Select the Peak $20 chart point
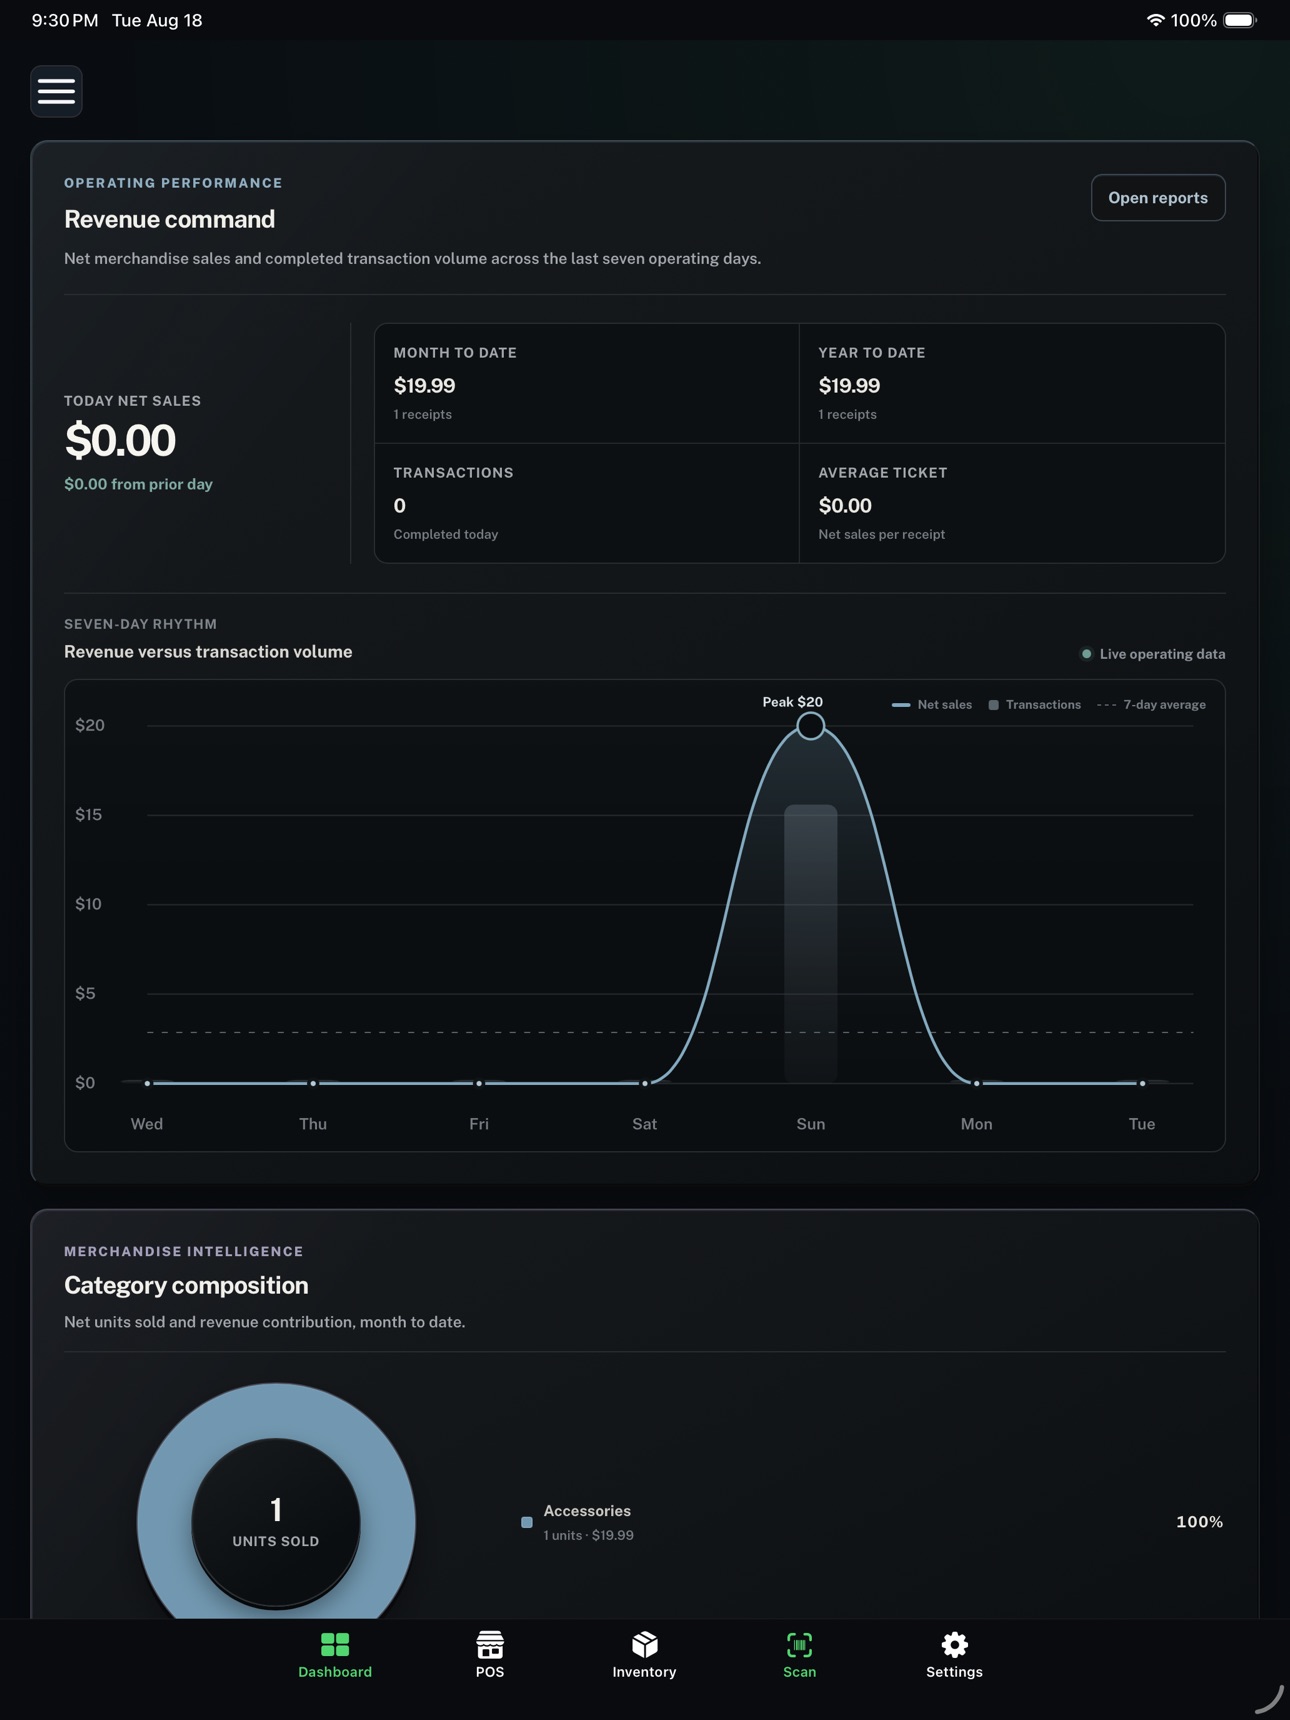The width and height of the screenshot is (1290, 1720). click(811, 726)
